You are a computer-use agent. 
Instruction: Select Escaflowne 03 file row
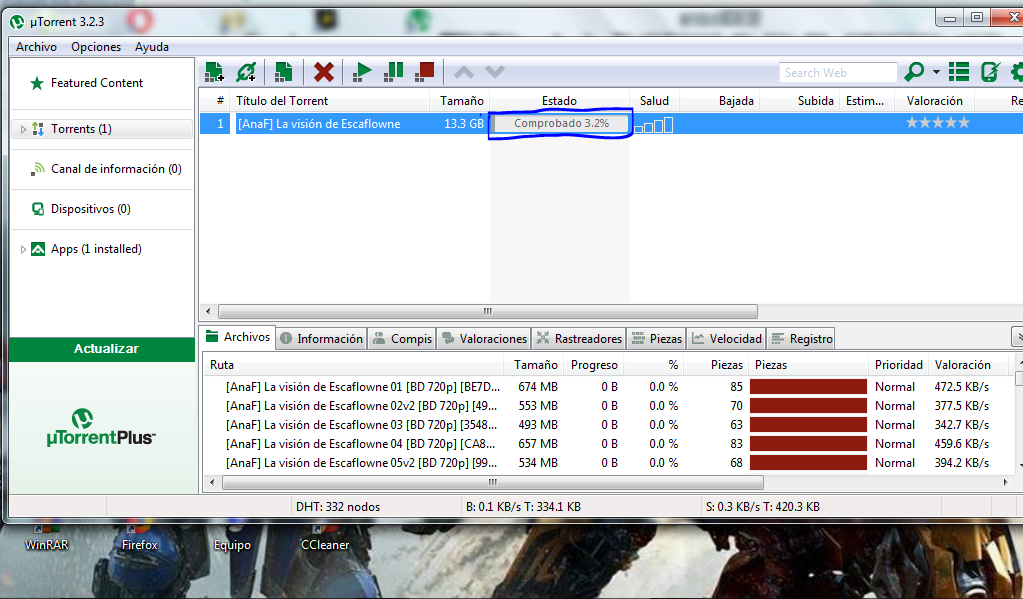pyautogui.click(x=607, y=425)
